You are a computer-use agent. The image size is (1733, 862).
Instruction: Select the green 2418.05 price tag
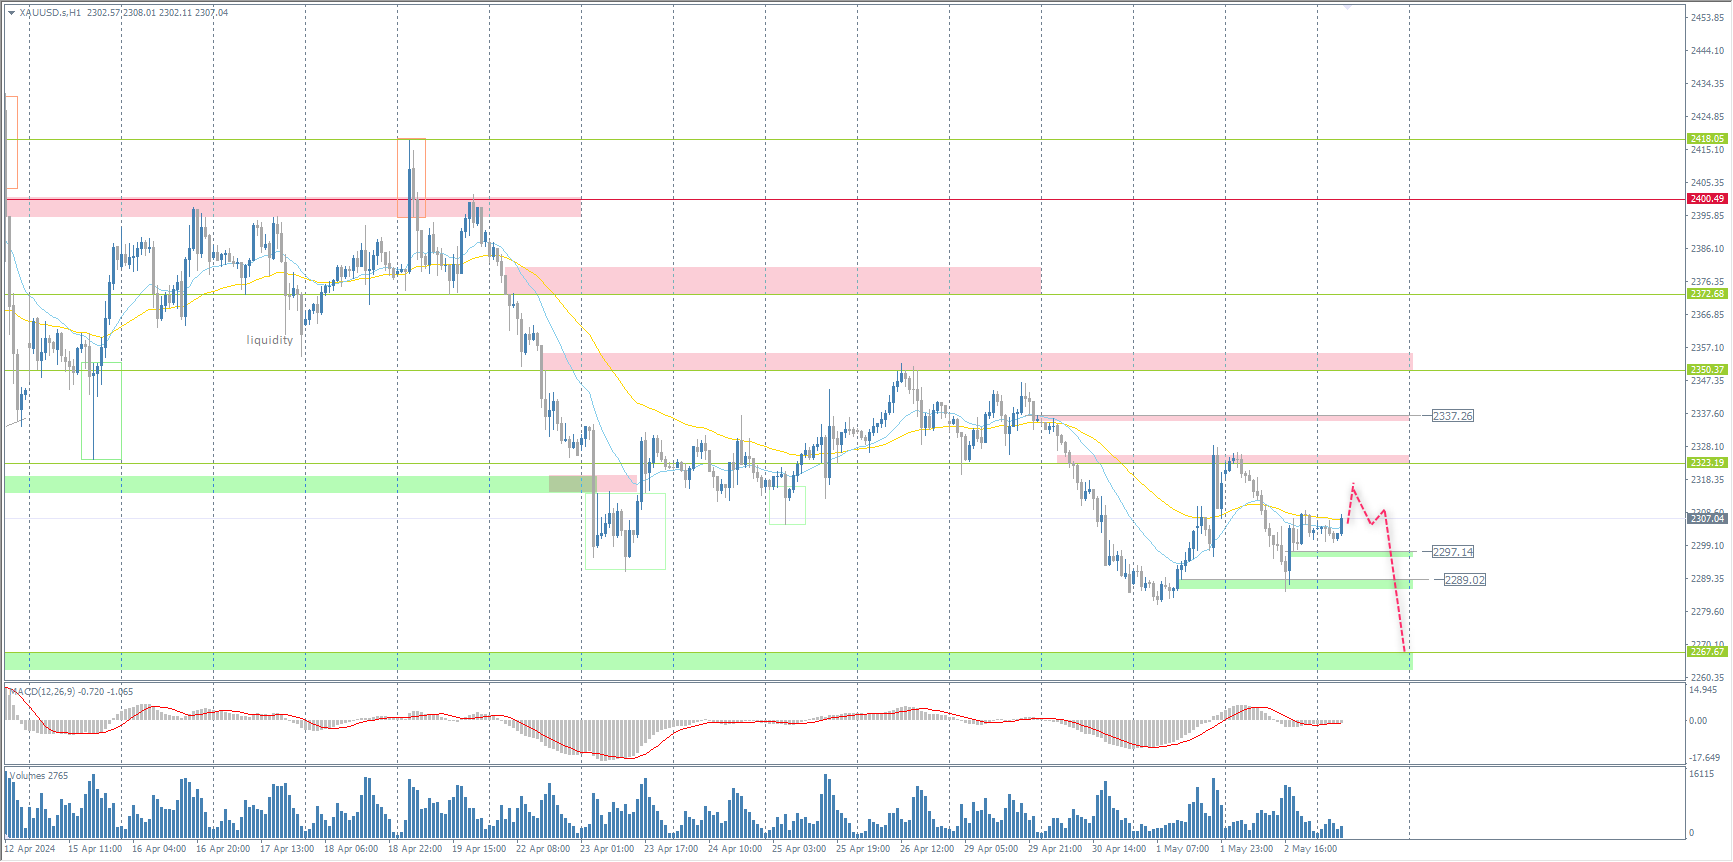click(x=1707, y=139)
